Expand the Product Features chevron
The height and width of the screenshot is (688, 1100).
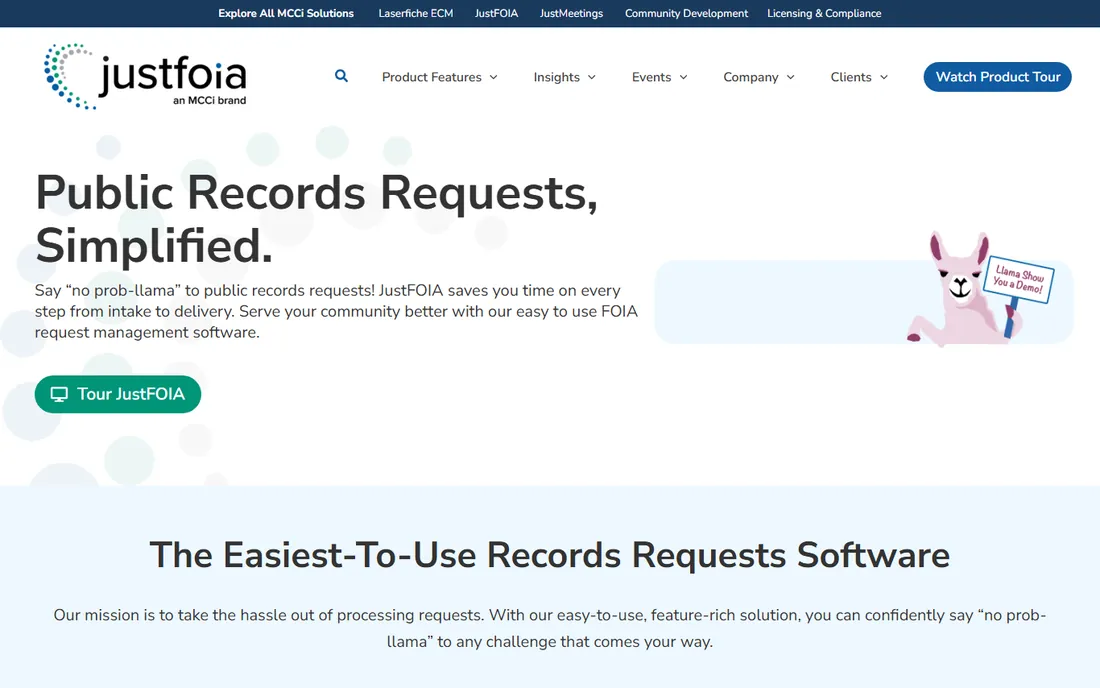pyautogui.click(x=493, y=77)
